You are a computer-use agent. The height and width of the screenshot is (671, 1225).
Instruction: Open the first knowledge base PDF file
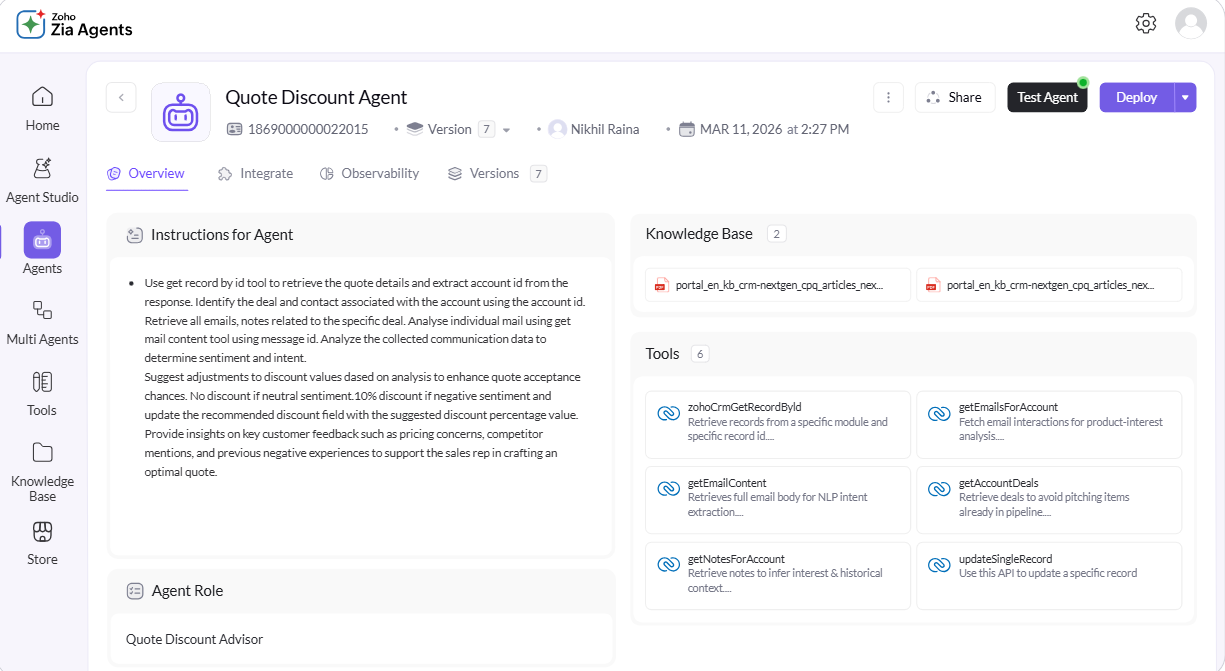click(778, 285)
